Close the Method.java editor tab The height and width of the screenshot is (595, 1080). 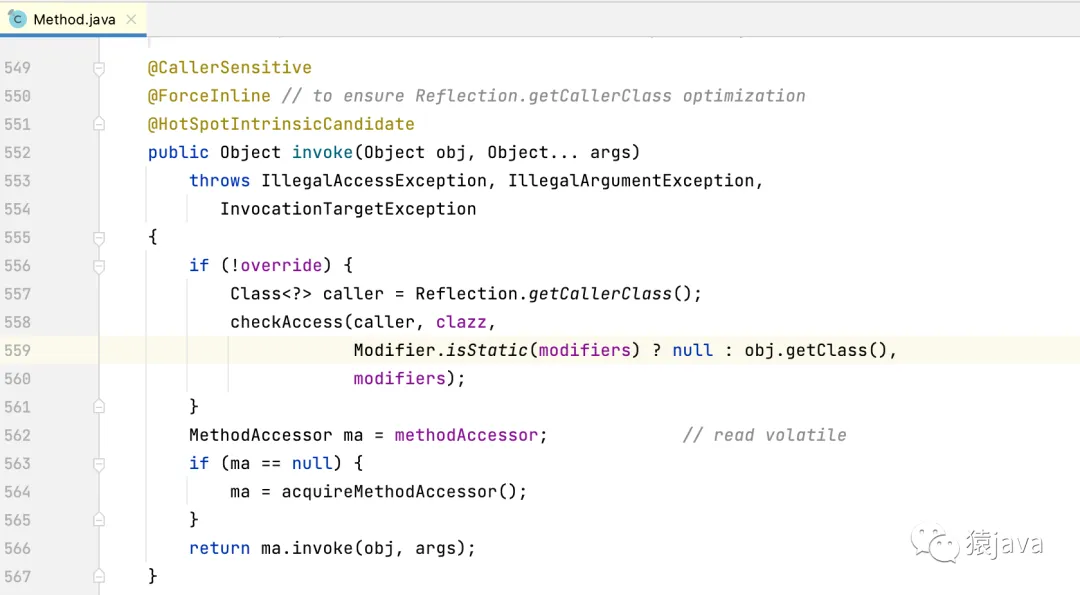click(131, 19)
